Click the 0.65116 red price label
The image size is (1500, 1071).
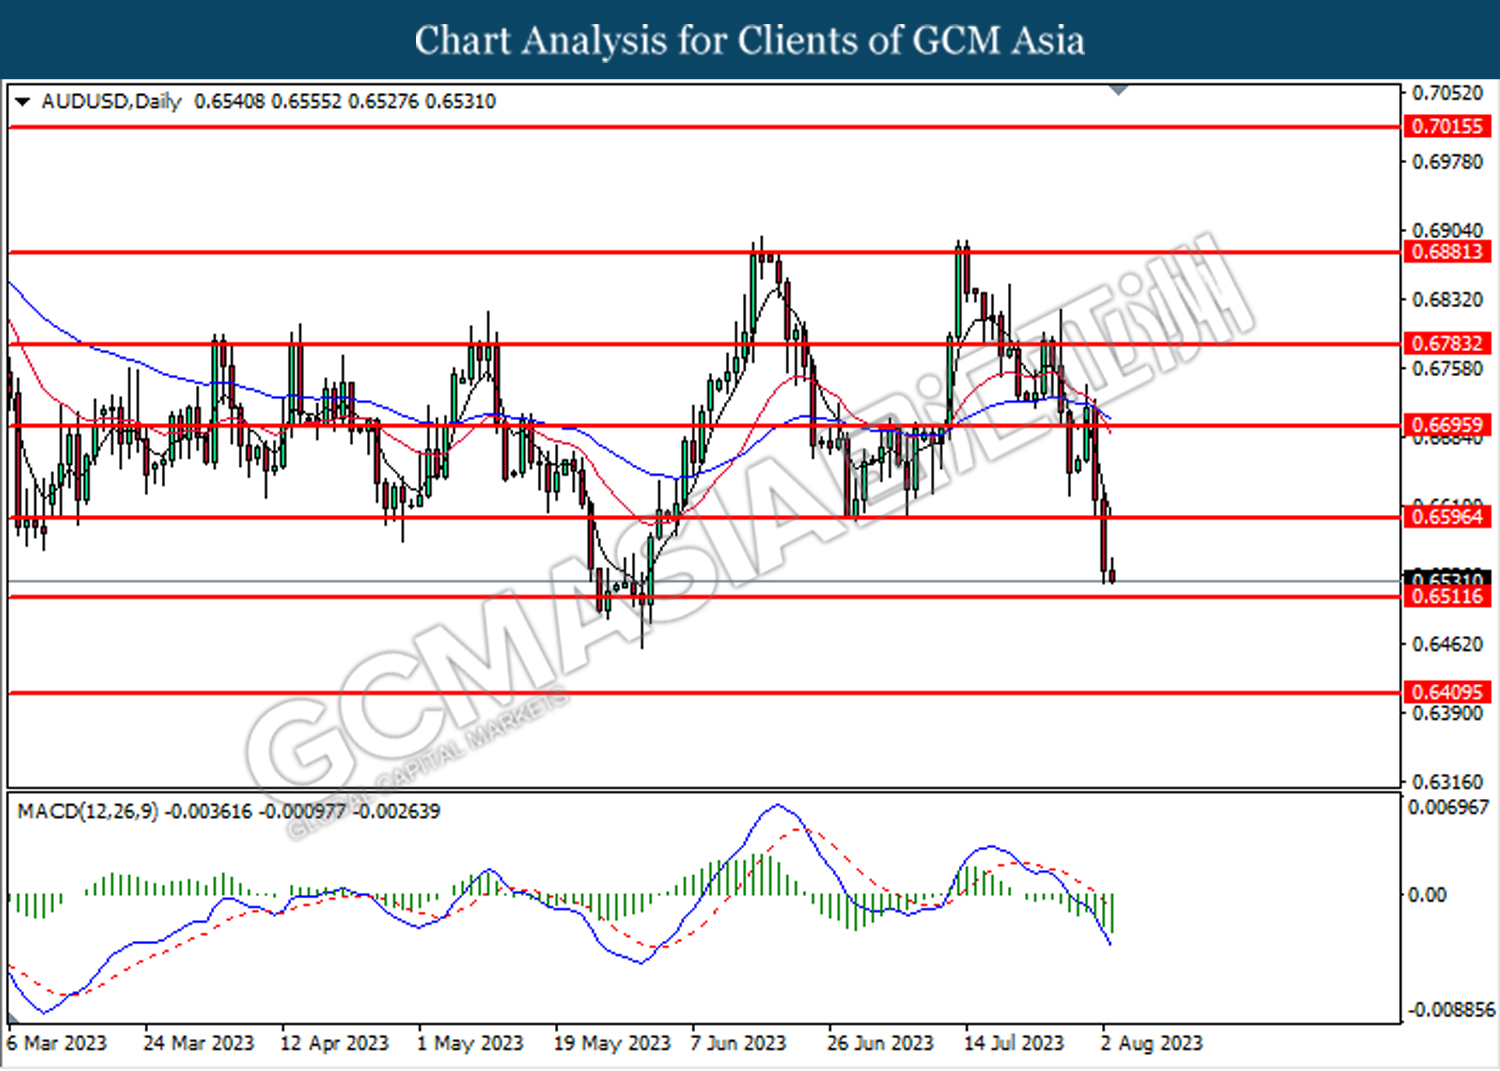pyautogui.click(x=1446, y=597)
